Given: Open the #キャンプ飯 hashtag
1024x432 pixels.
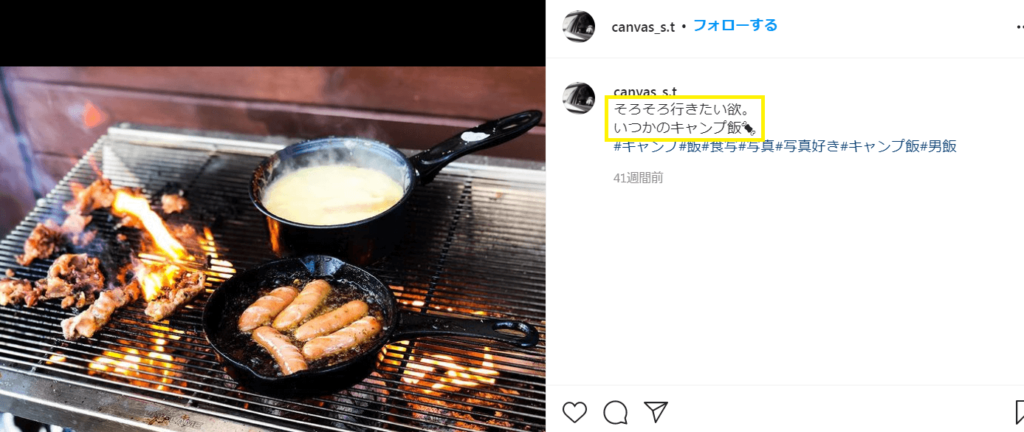Looking at the screenshot, I should click(x=880, y=147).
